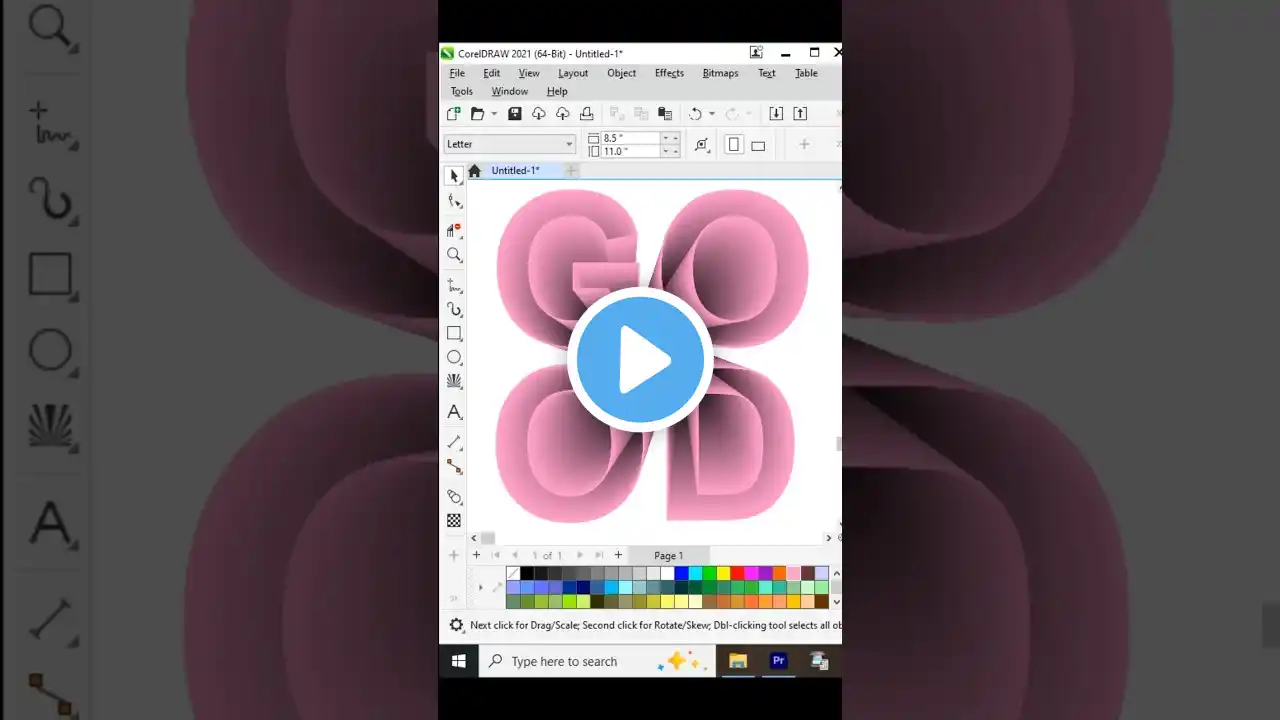Open the Layout menu

(573, 73)
